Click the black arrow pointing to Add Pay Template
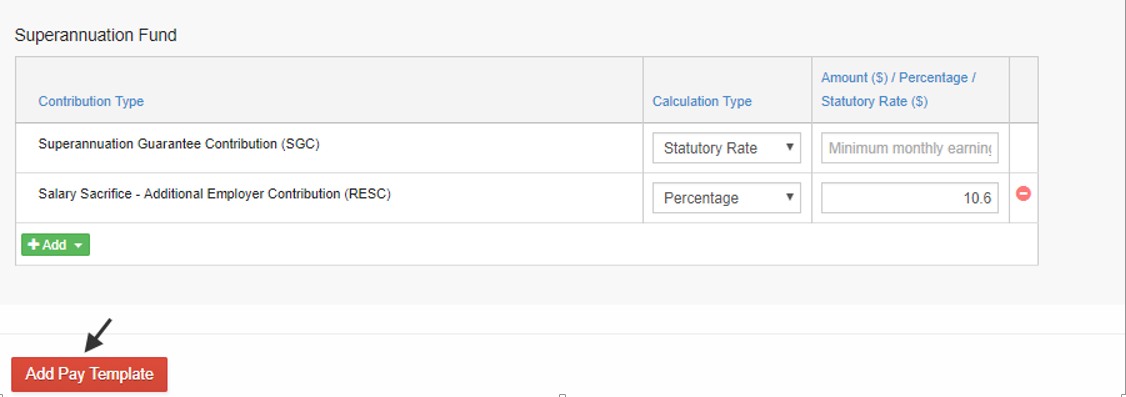The height and width of the screenshot is (397, 1126). pos(98,335)
